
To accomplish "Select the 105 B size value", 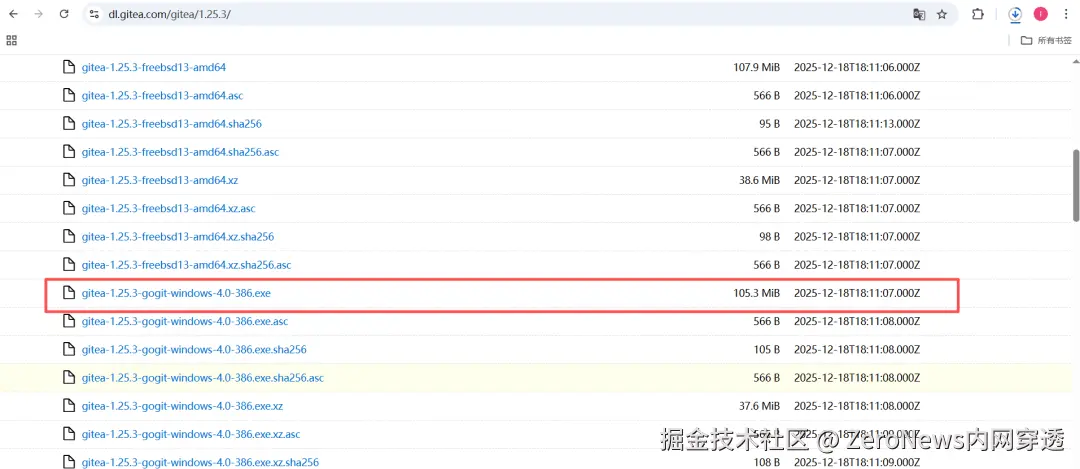I will [x=767, y=350].
